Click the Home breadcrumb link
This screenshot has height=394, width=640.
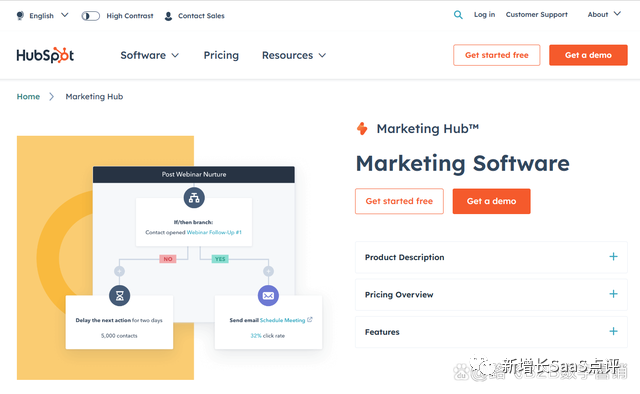[28, 96]
